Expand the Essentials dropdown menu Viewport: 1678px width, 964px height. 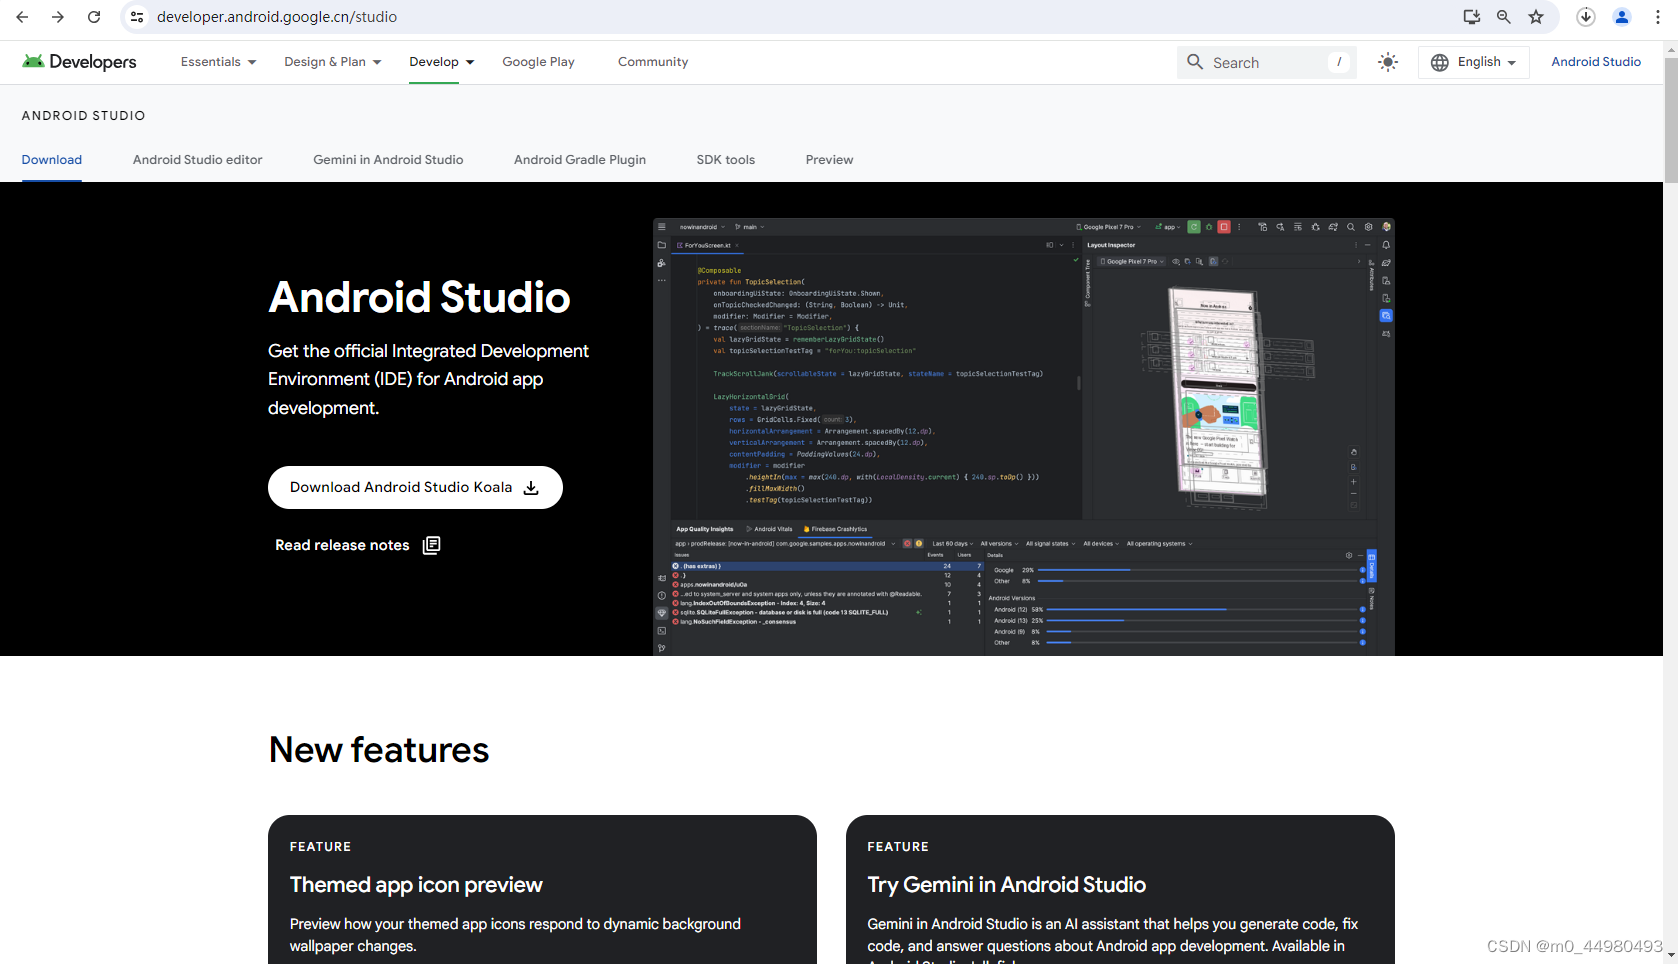219,62
